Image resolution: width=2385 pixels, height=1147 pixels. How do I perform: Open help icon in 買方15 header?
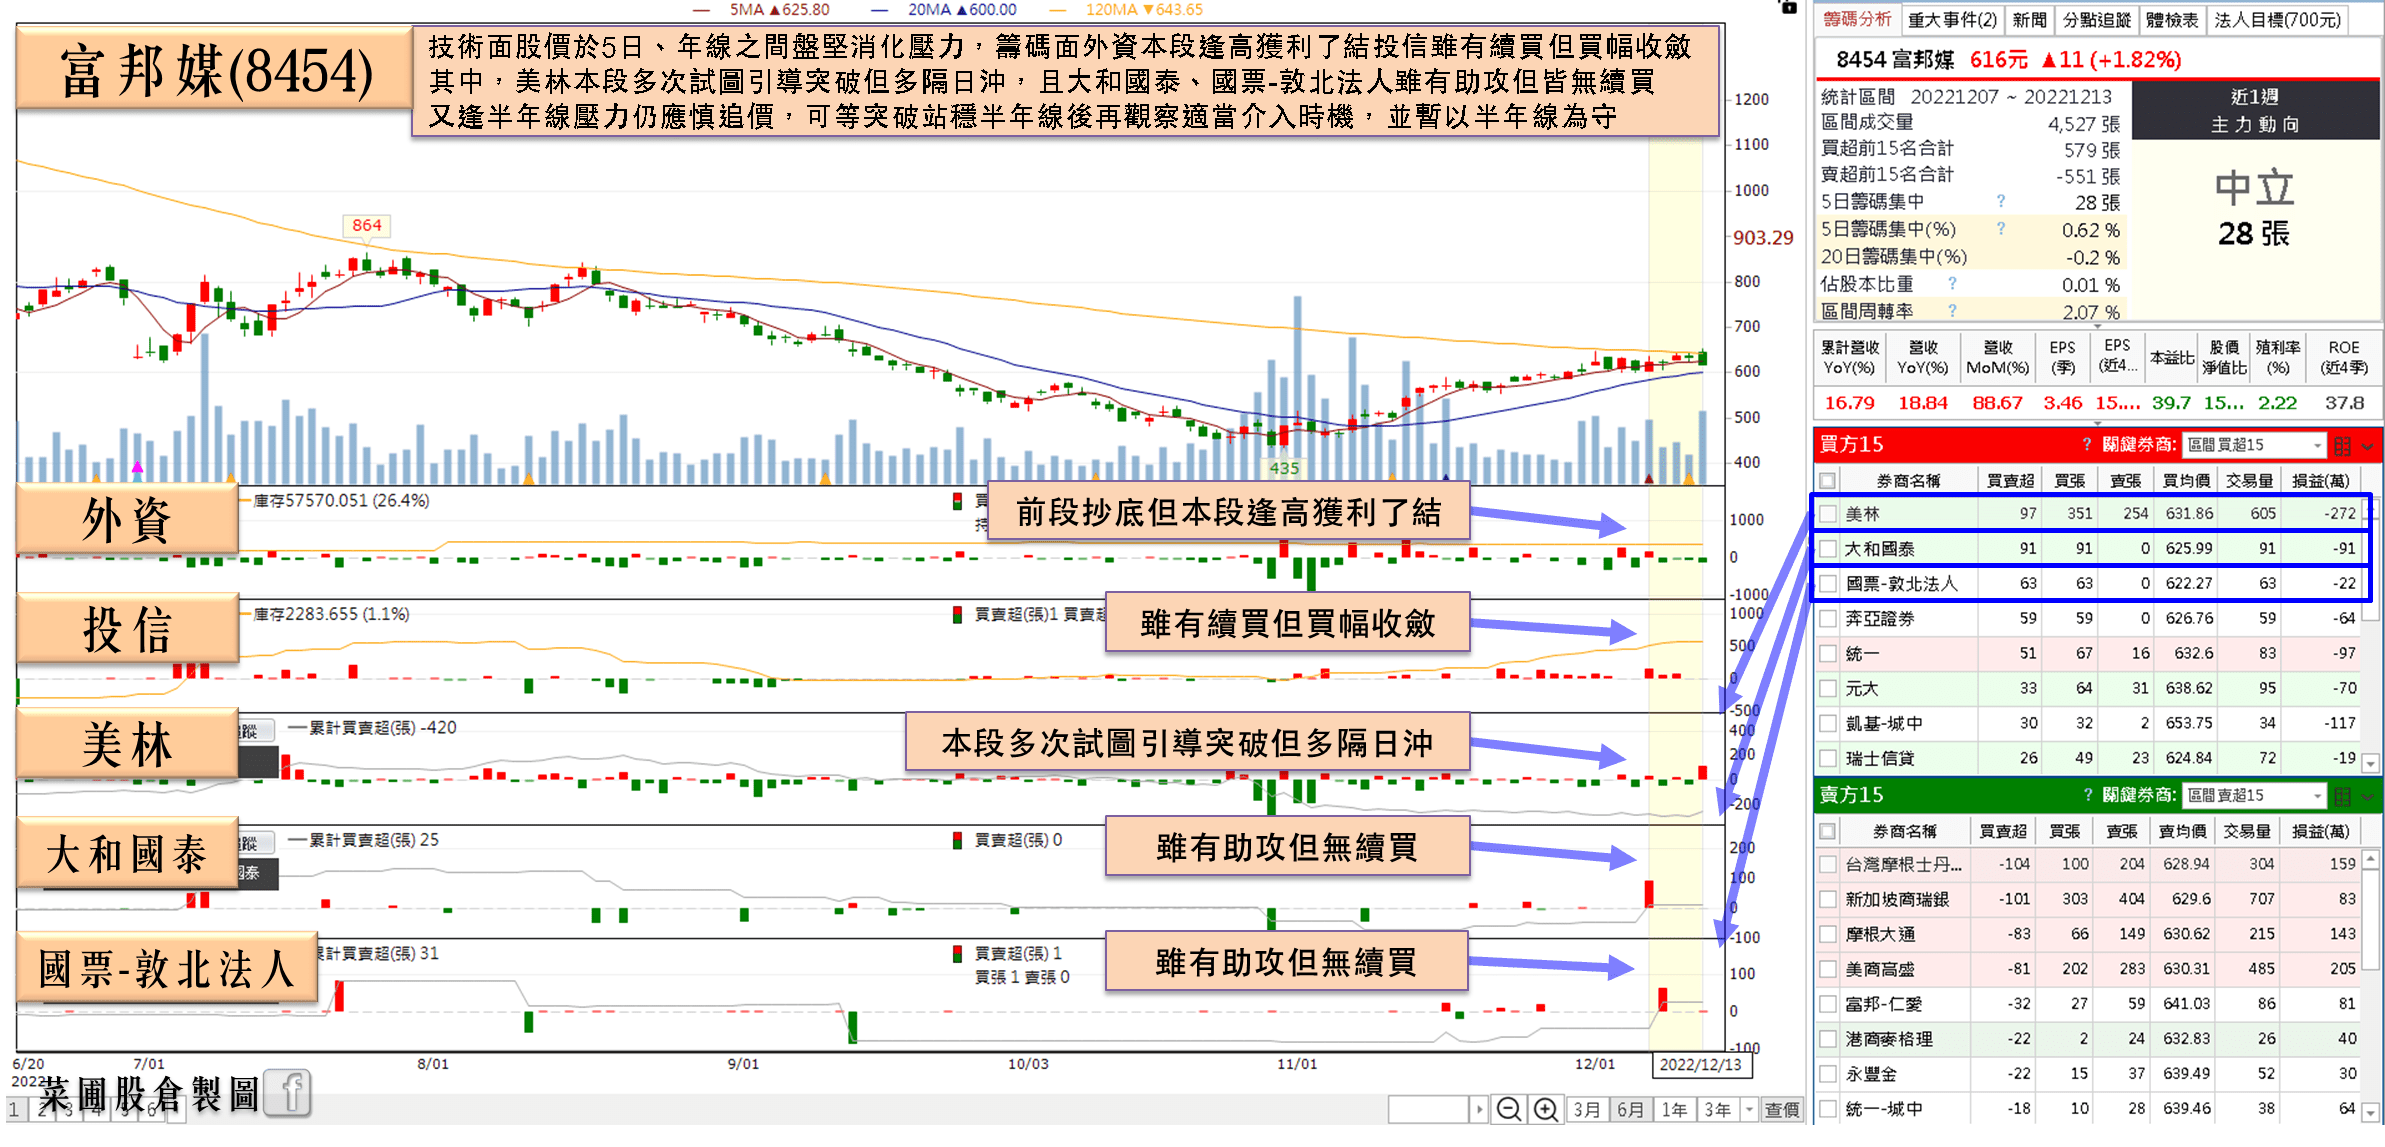(2087, 445)
